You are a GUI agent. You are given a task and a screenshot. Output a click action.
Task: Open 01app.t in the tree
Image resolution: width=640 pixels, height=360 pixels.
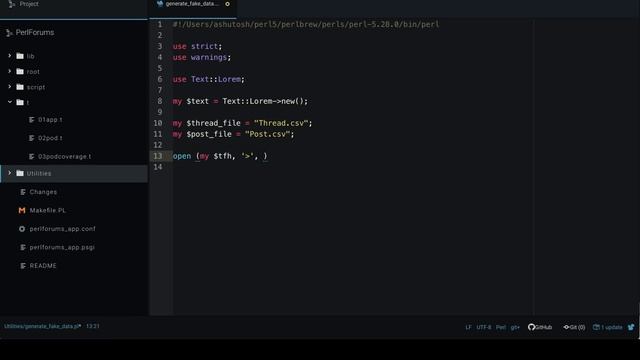click(50, 120)
